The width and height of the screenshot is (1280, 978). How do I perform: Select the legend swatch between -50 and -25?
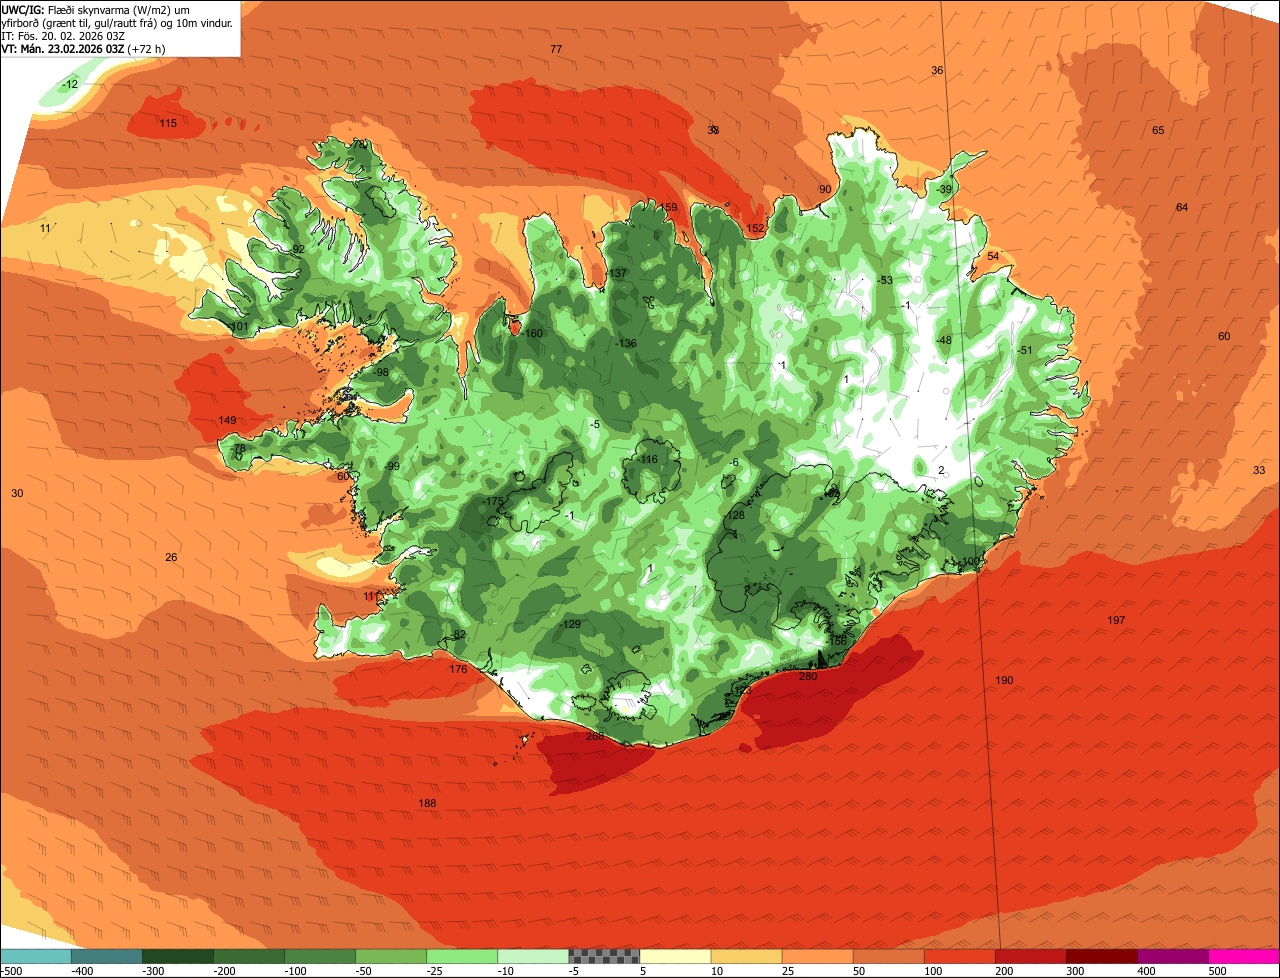tap(391, 956)
